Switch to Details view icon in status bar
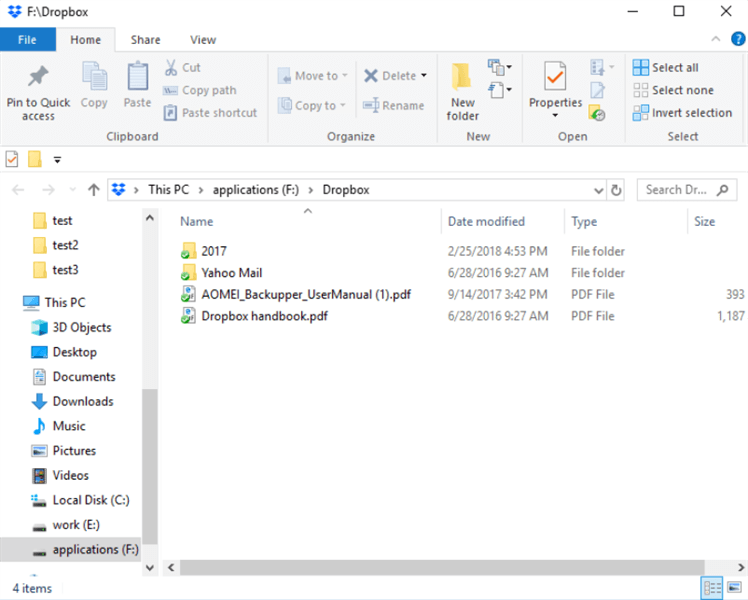Image resolution: width=748 pixels, height=600 pixels. pyautogui.click(x=712, y=588)
